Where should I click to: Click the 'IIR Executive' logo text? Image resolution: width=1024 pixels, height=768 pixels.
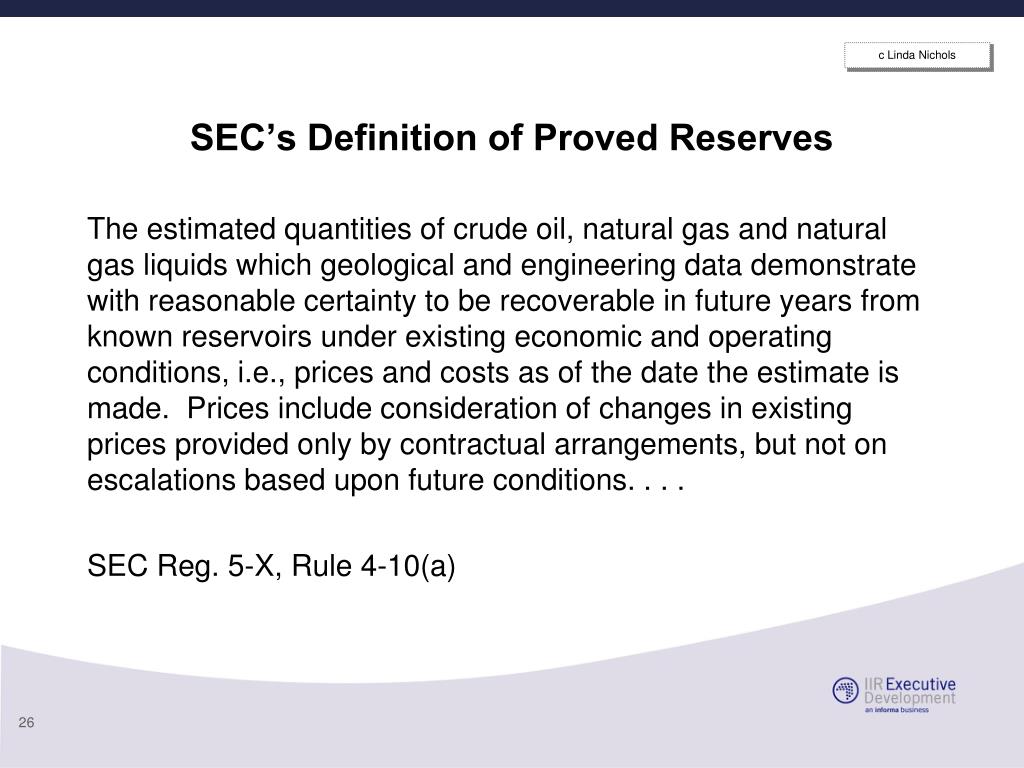[x=910, y=684]
